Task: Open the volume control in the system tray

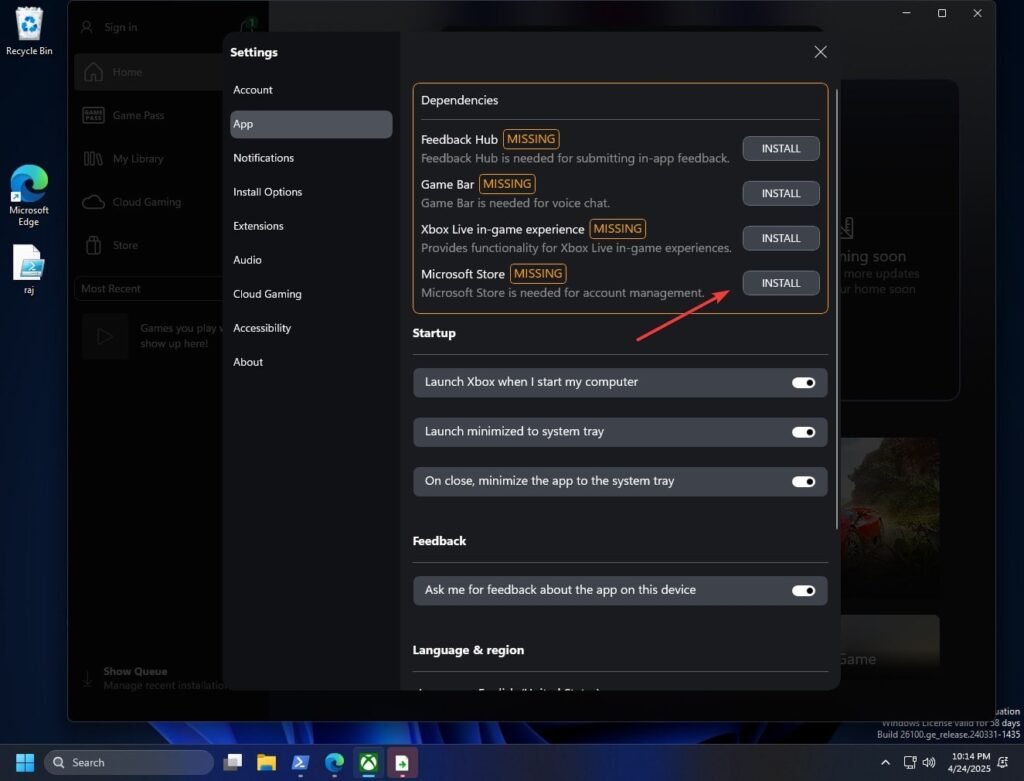Action: [930, 762]
